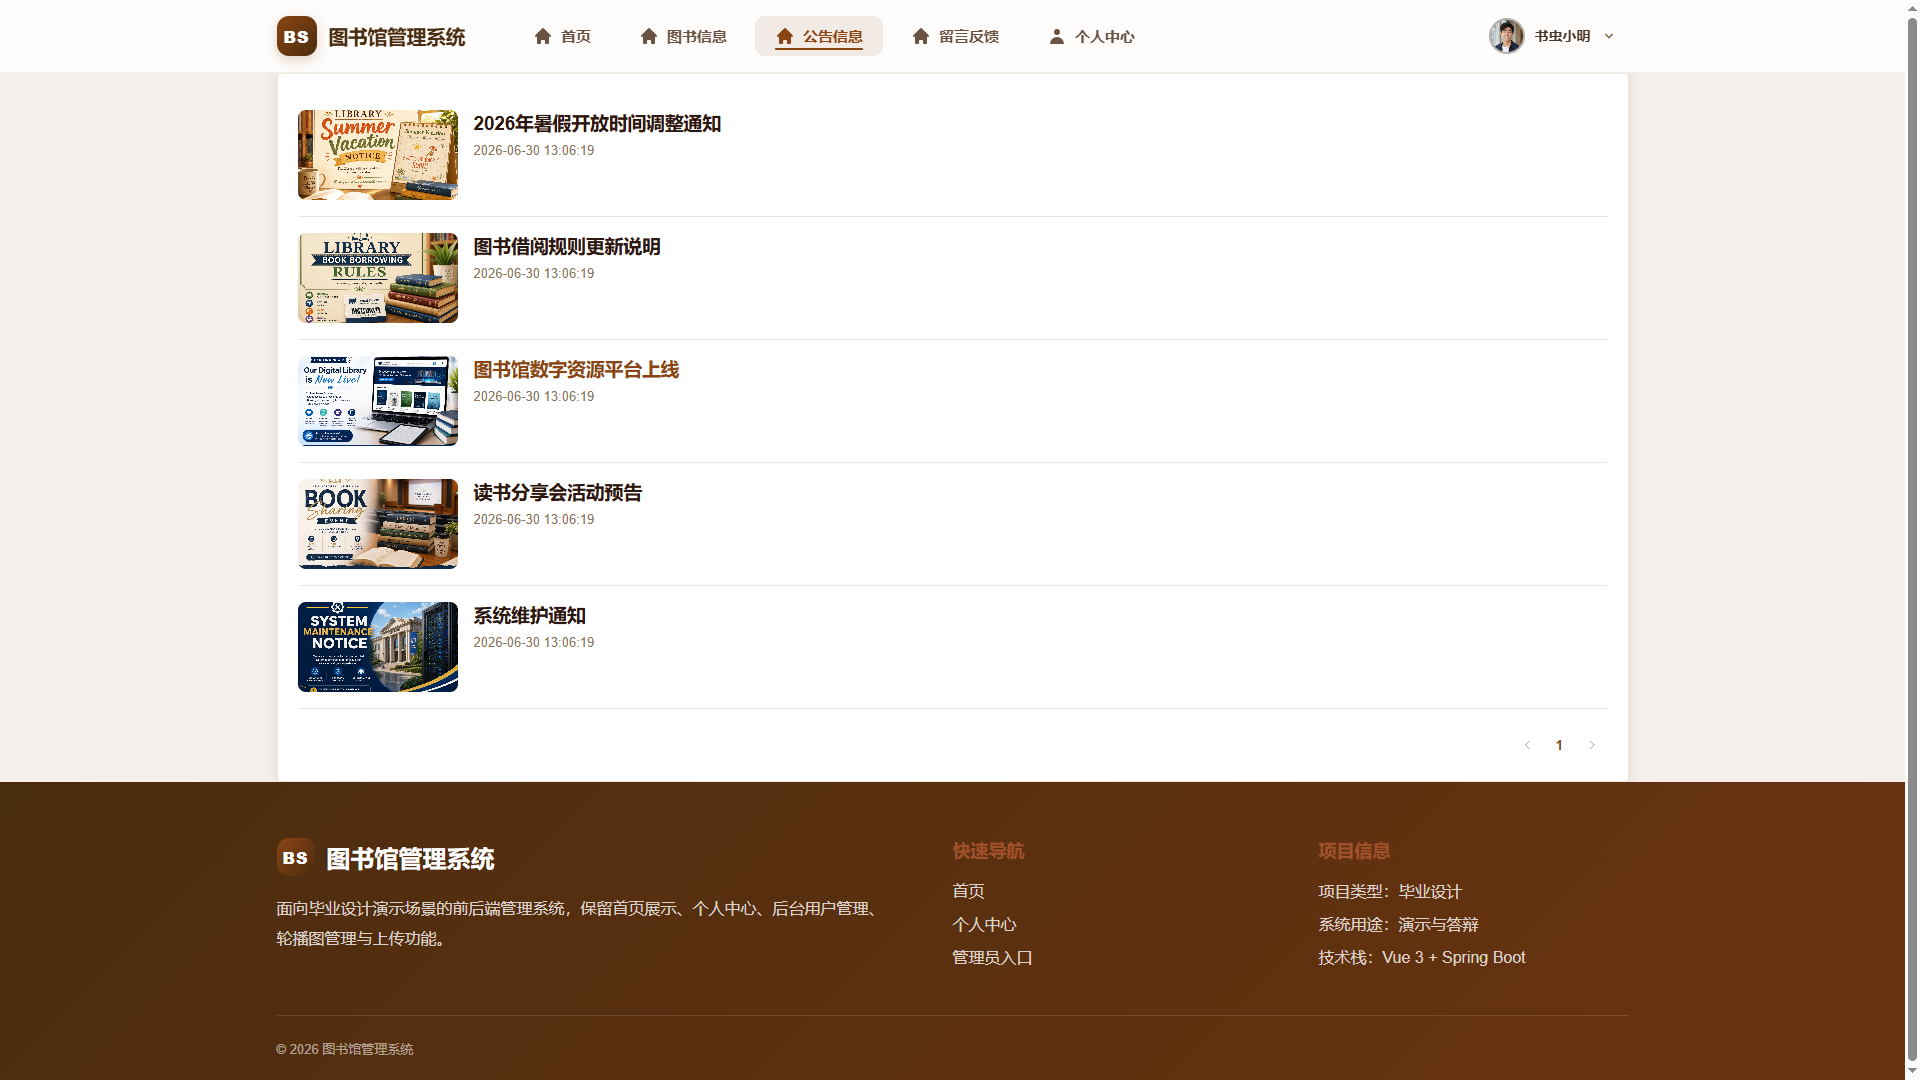
Task: Open the 个人中心 nav tab
Action: tap(1091, 36)
